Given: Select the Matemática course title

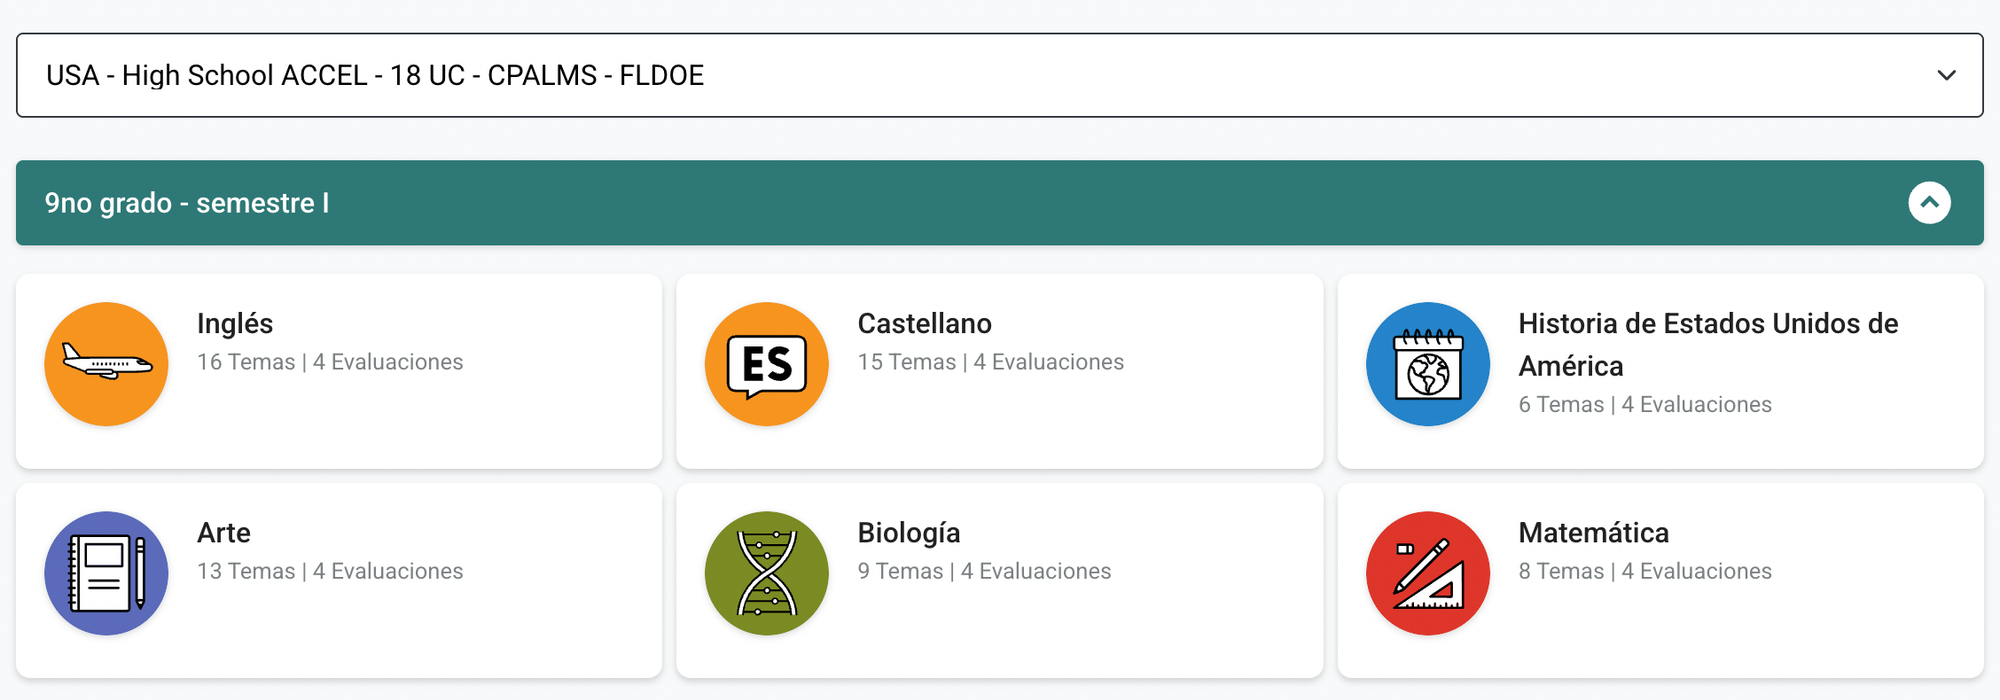Looking at the screenshot, I should coord(1594,533).
